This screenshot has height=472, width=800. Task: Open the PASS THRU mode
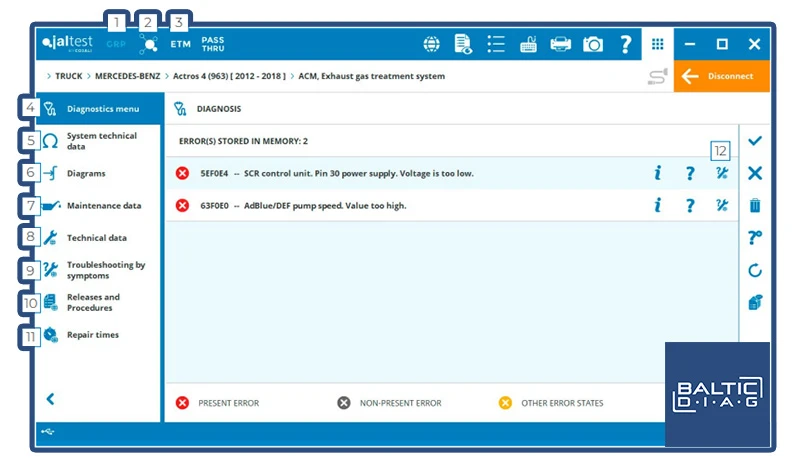213,44
